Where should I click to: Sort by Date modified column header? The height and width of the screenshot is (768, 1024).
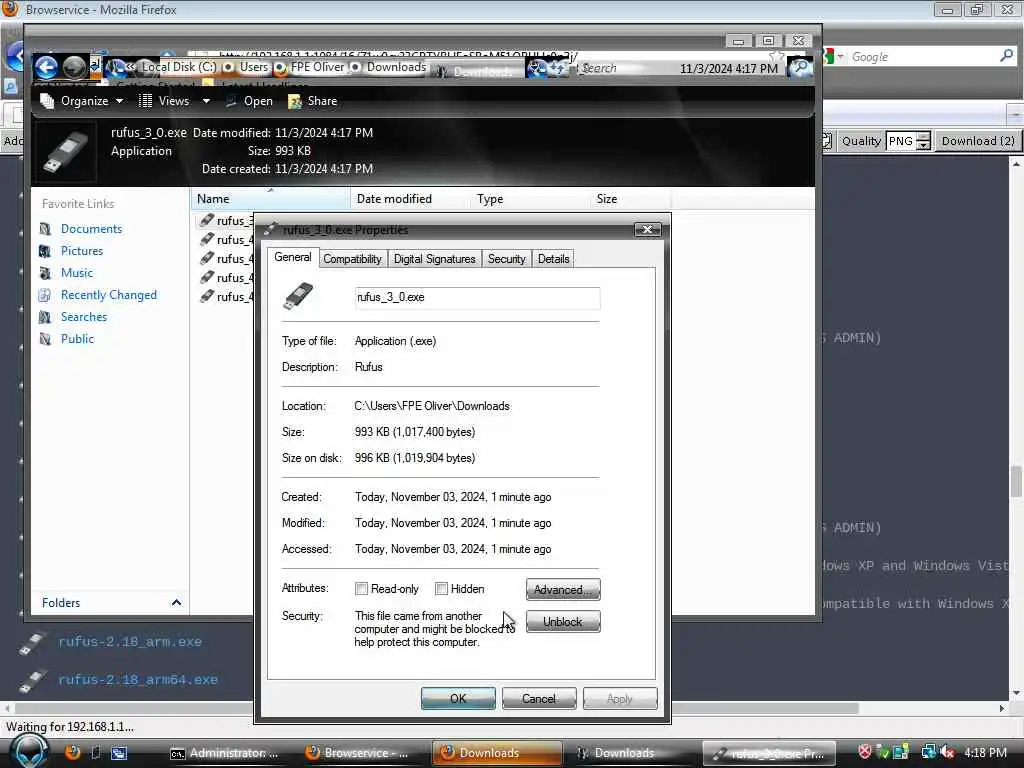410,199
